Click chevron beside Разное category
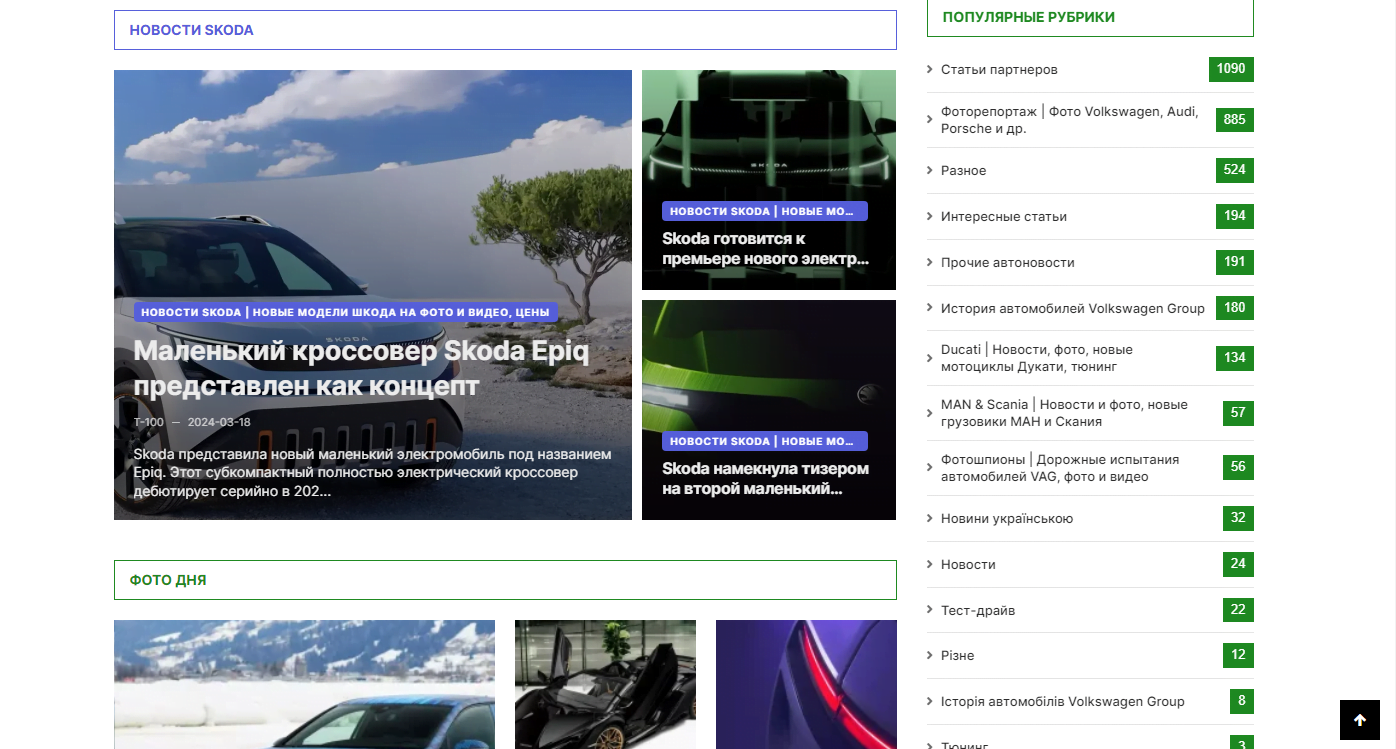The image size is (1396, 749). pyautogui.click(x=930, y=171)
